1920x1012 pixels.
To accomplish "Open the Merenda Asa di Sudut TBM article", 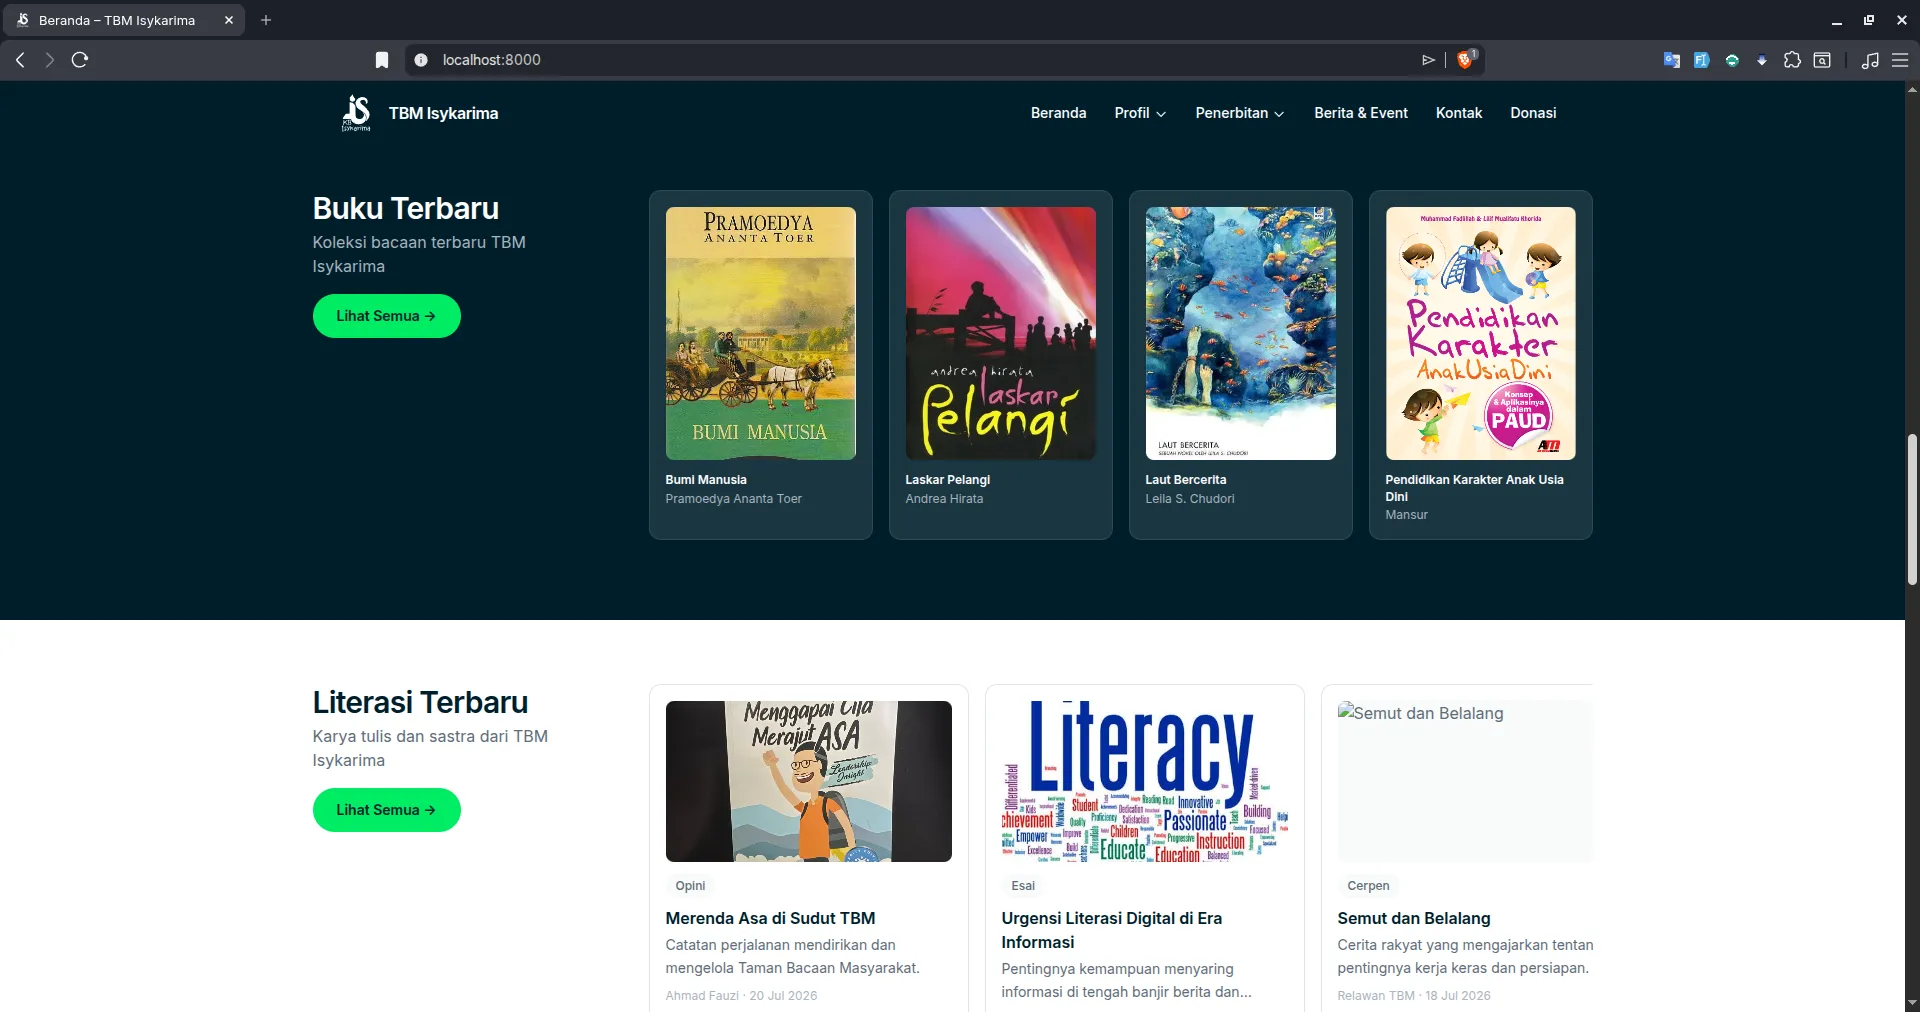I will 770,918.
